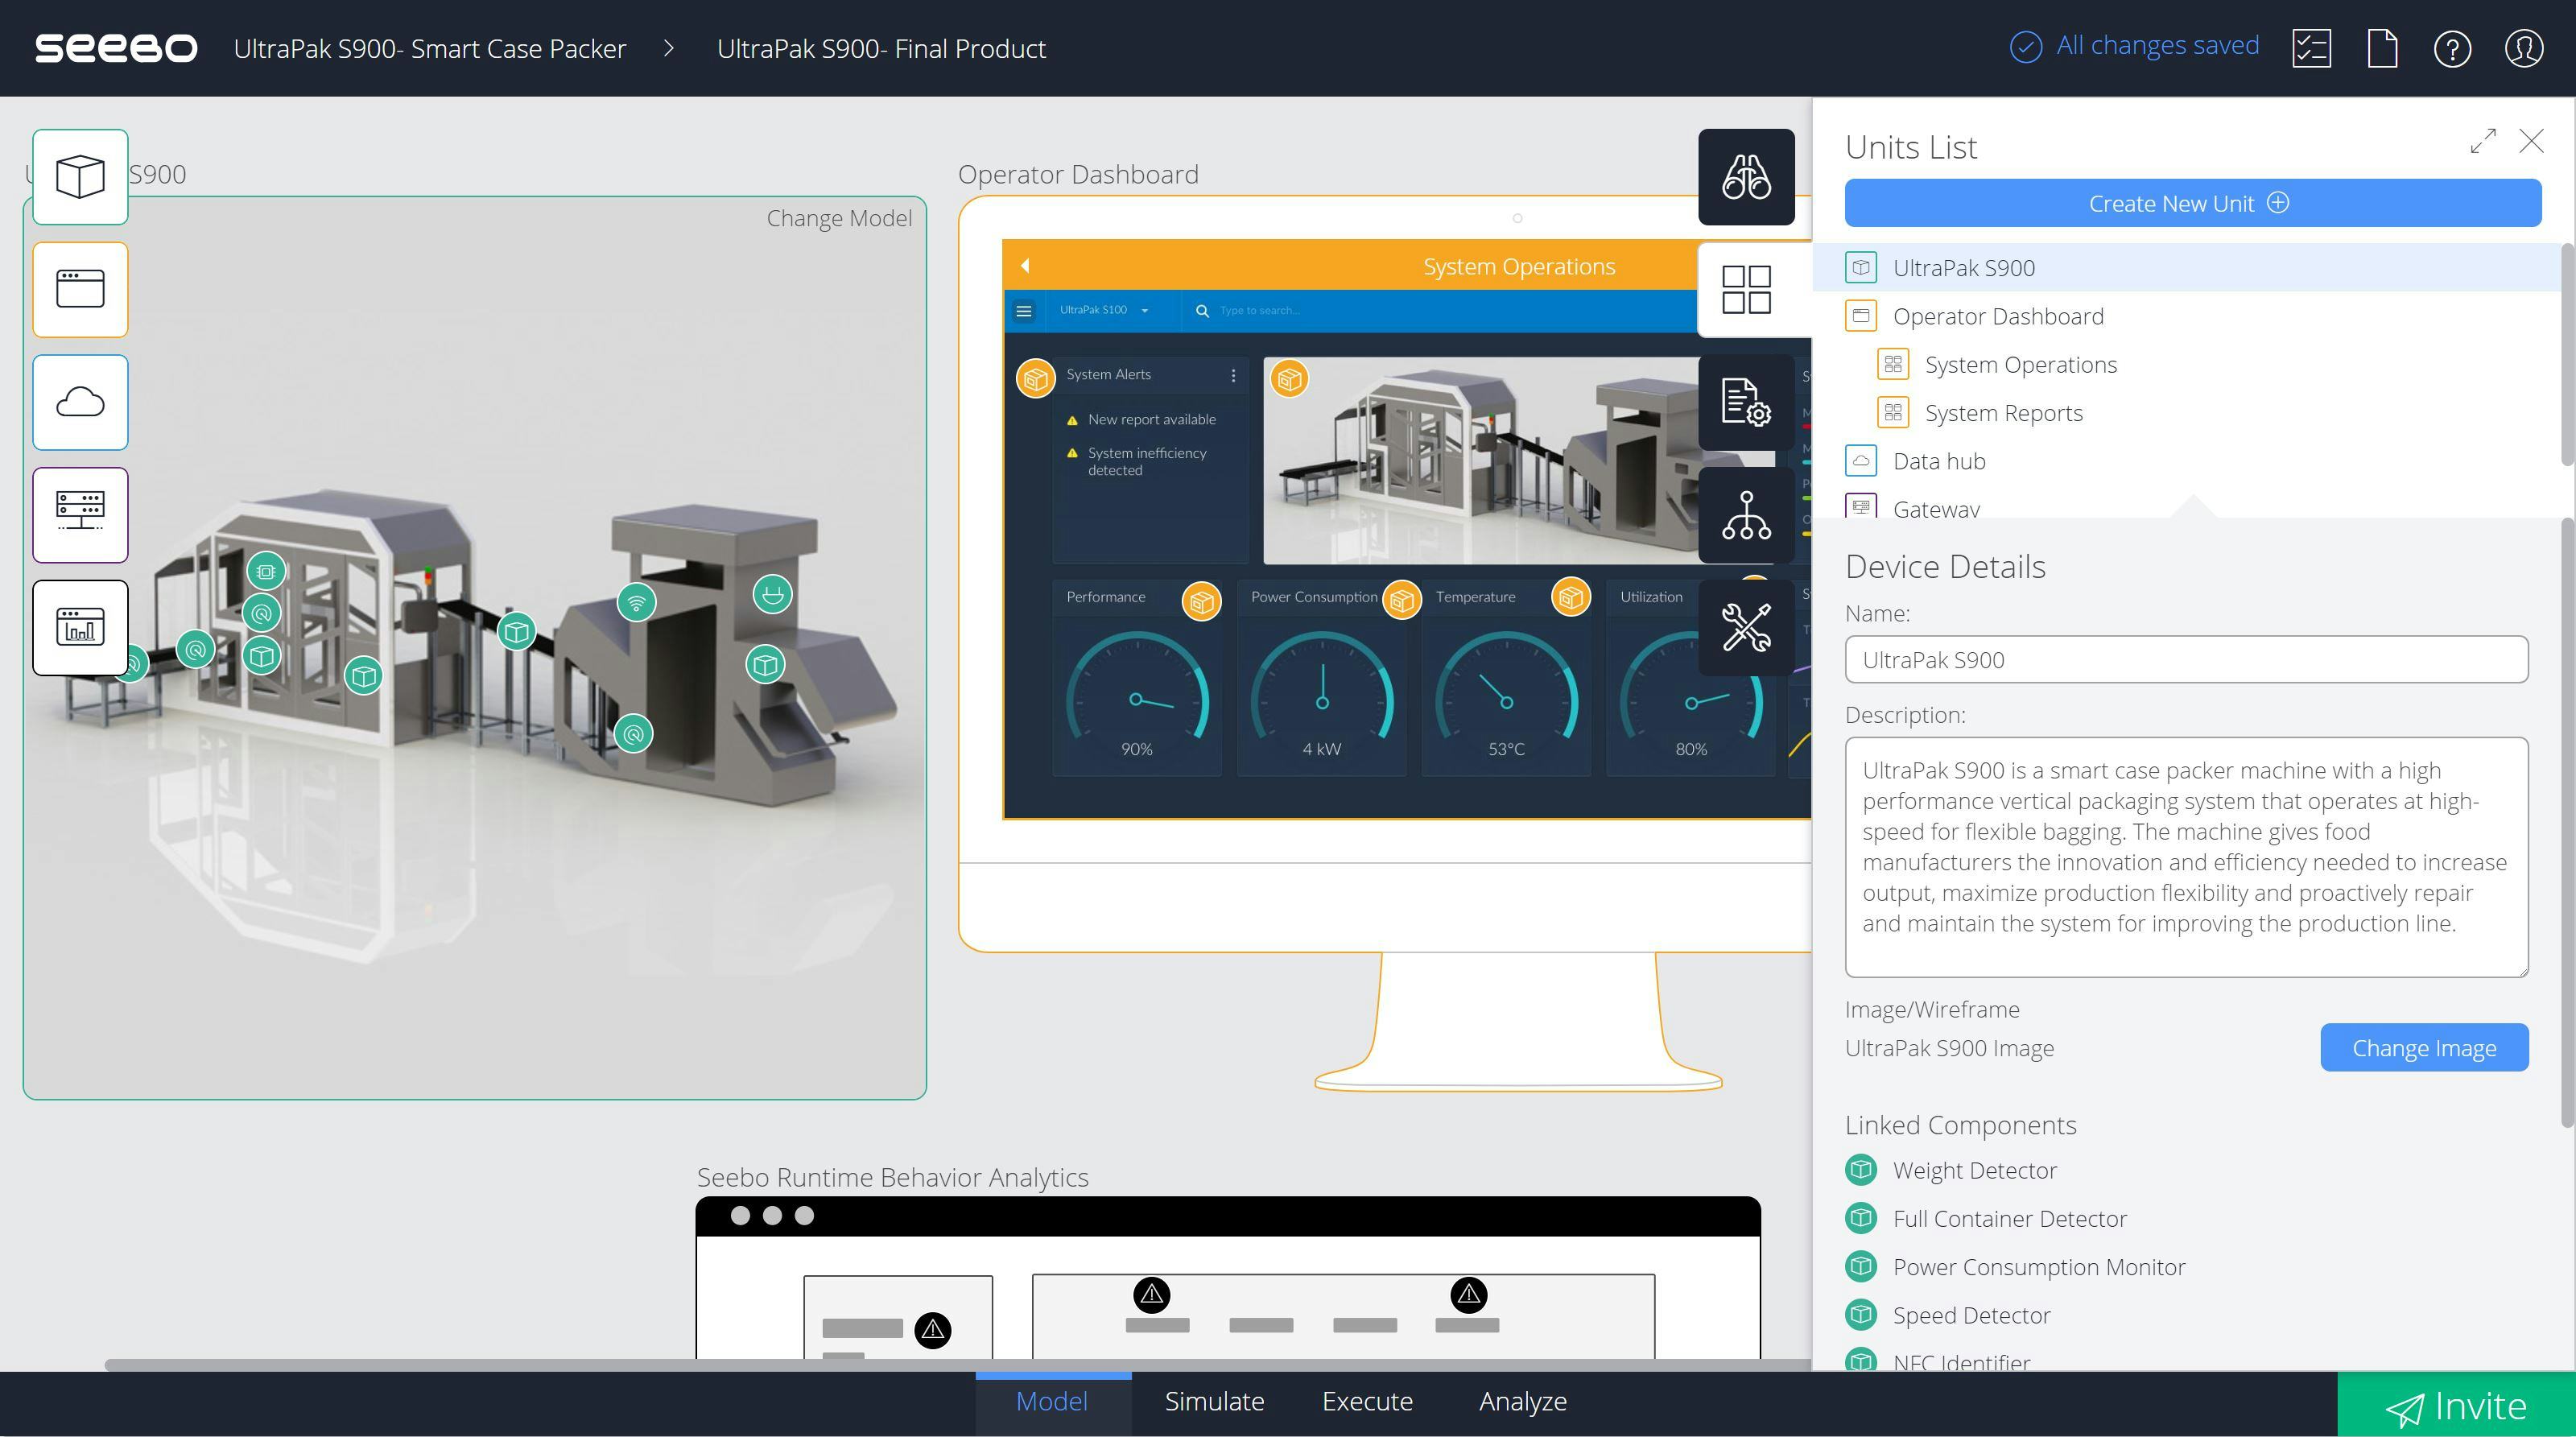
Task: Switch to the Analyze tab
Action: [x=1522, y=1401]
